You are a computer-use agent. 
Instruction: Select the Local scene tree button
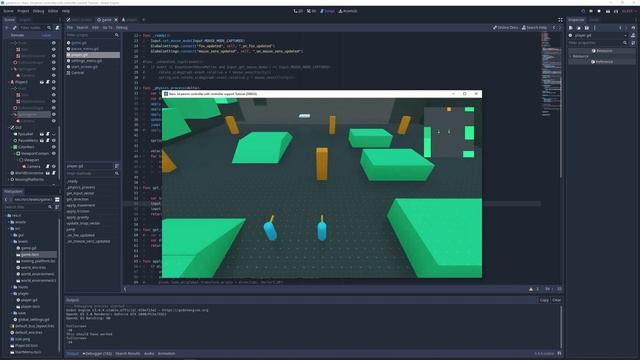(x=46, y=35)
